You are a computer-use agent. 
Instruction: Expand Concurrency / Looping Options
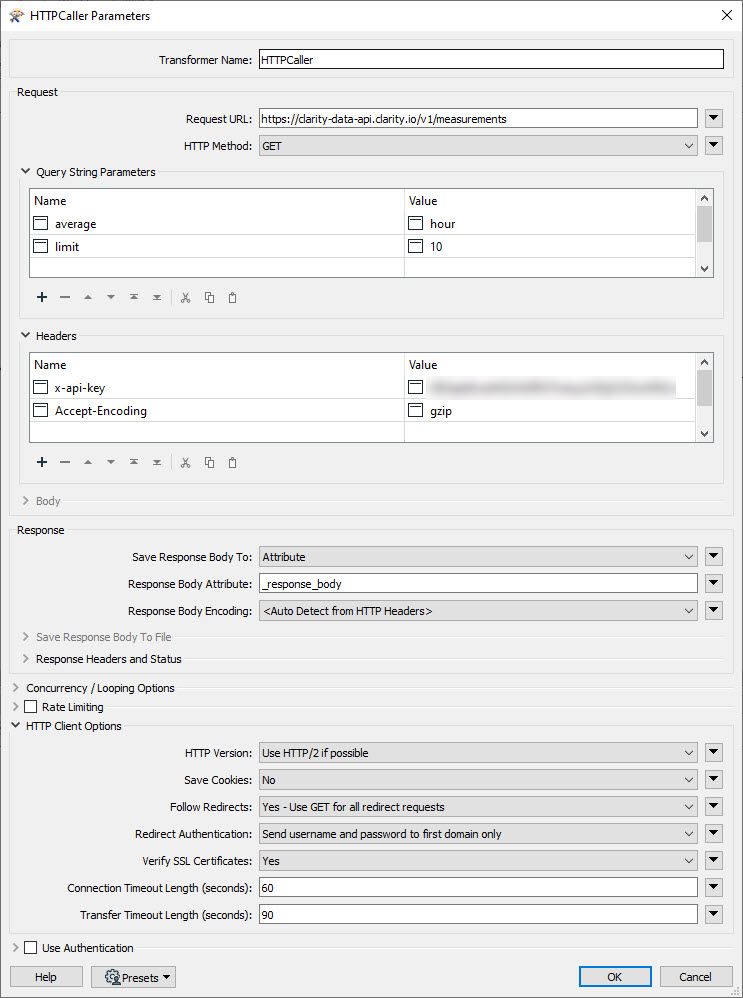tap(16, 688)
